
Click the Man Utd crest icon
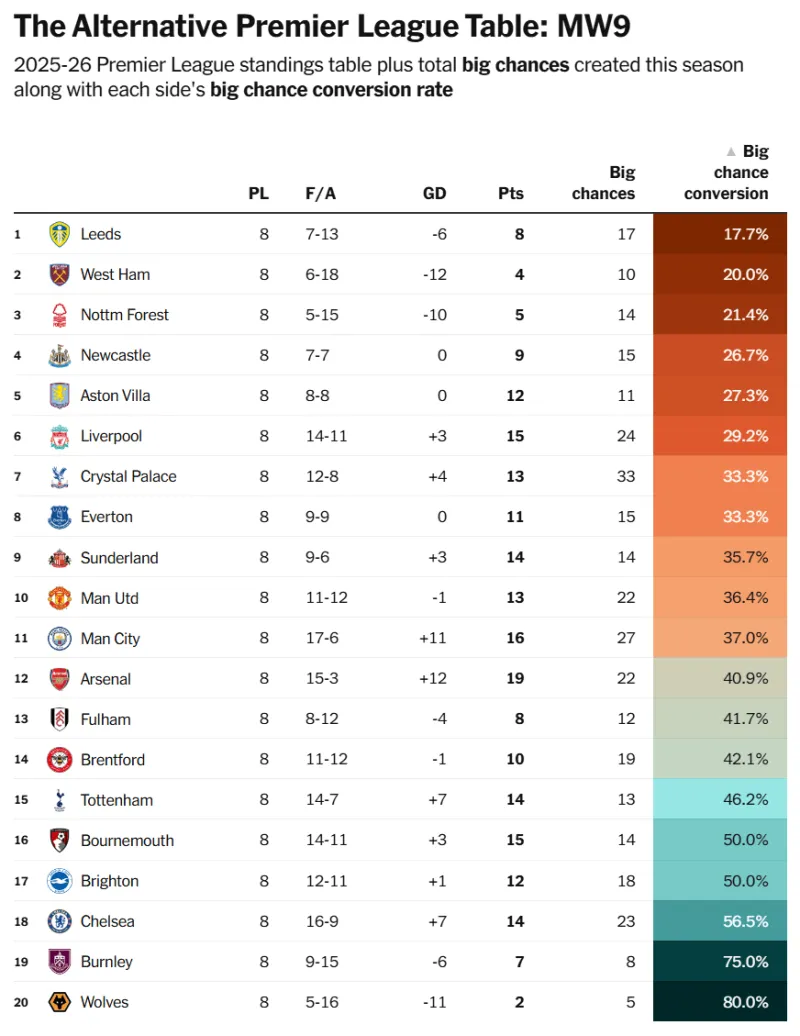pos(60,599)
